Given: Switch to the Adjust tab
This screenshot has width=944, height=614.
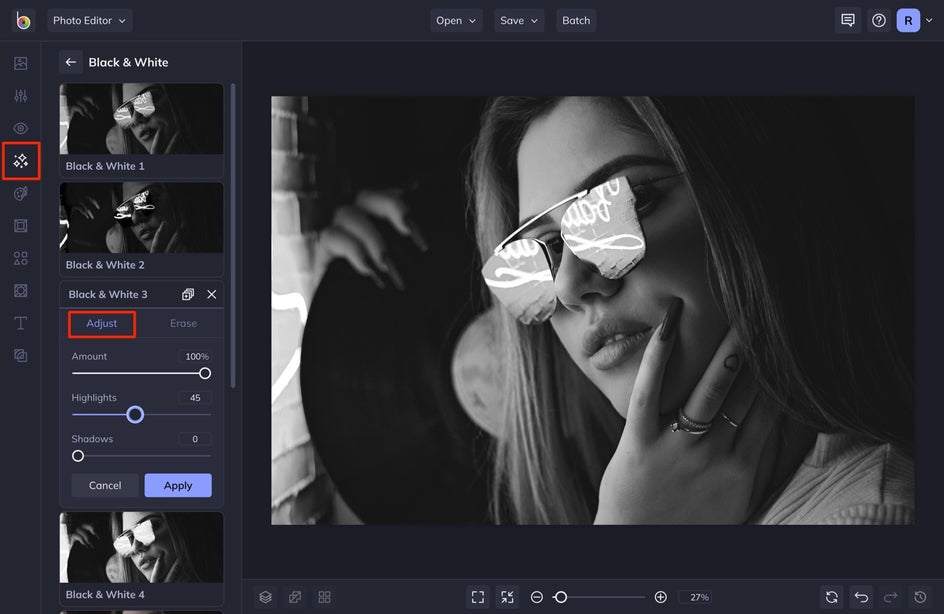Looking at the screenshot, I should pyautogui.click(x=102, y=324).
